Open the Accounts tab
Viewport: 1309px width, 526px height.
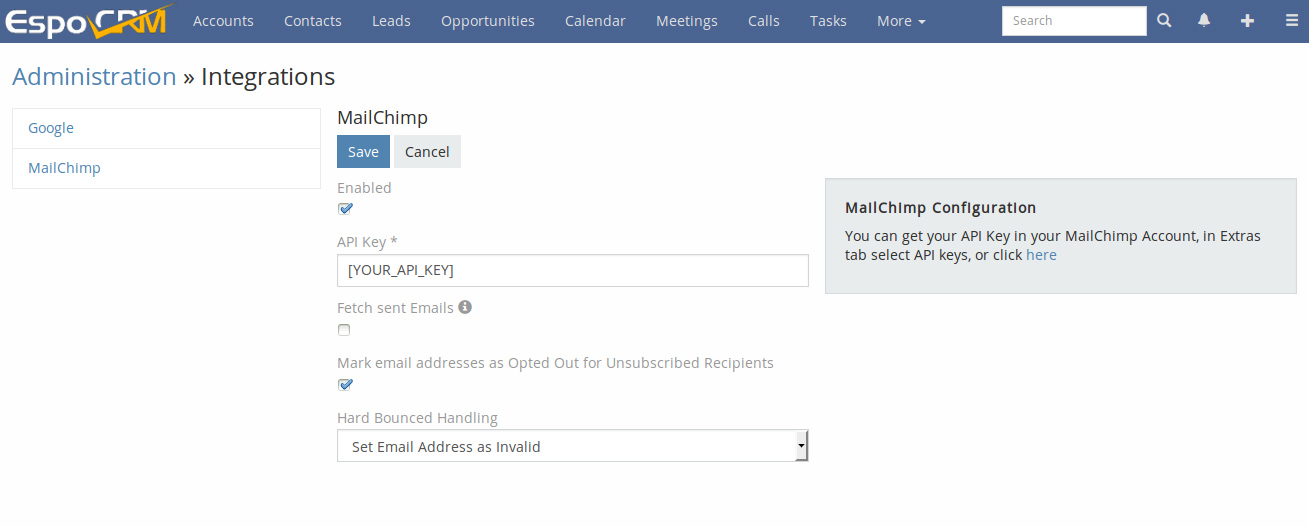click(223, 21)
